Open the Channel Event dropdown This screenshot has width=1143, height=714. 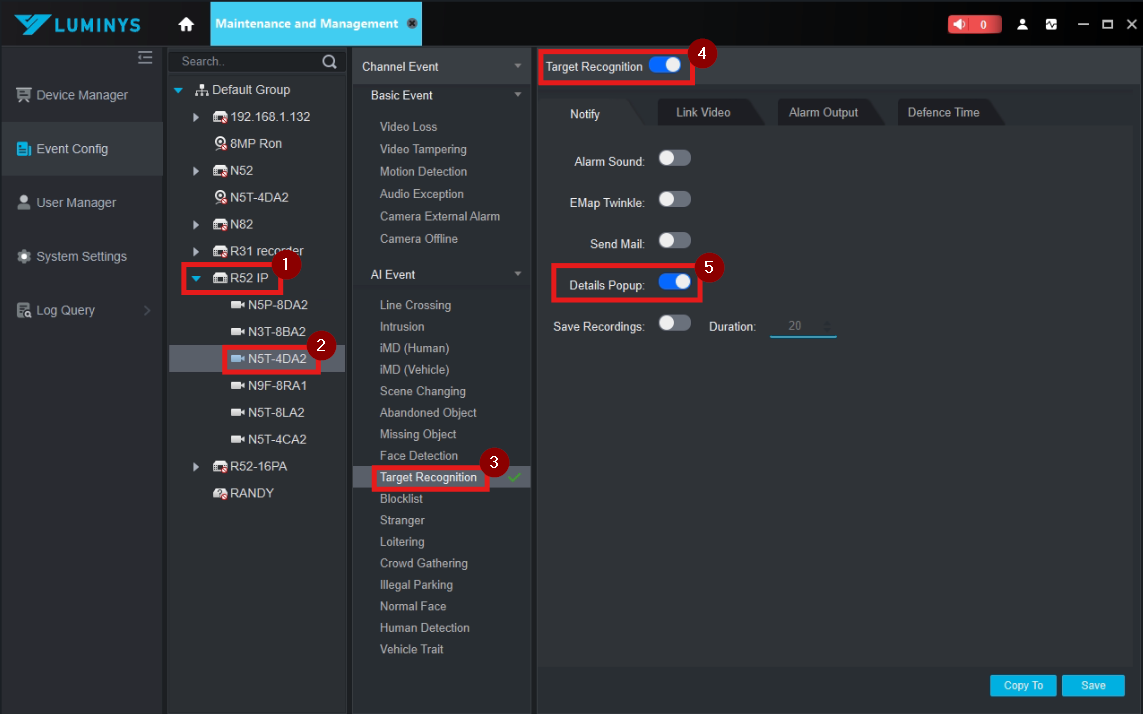[518, 66]
